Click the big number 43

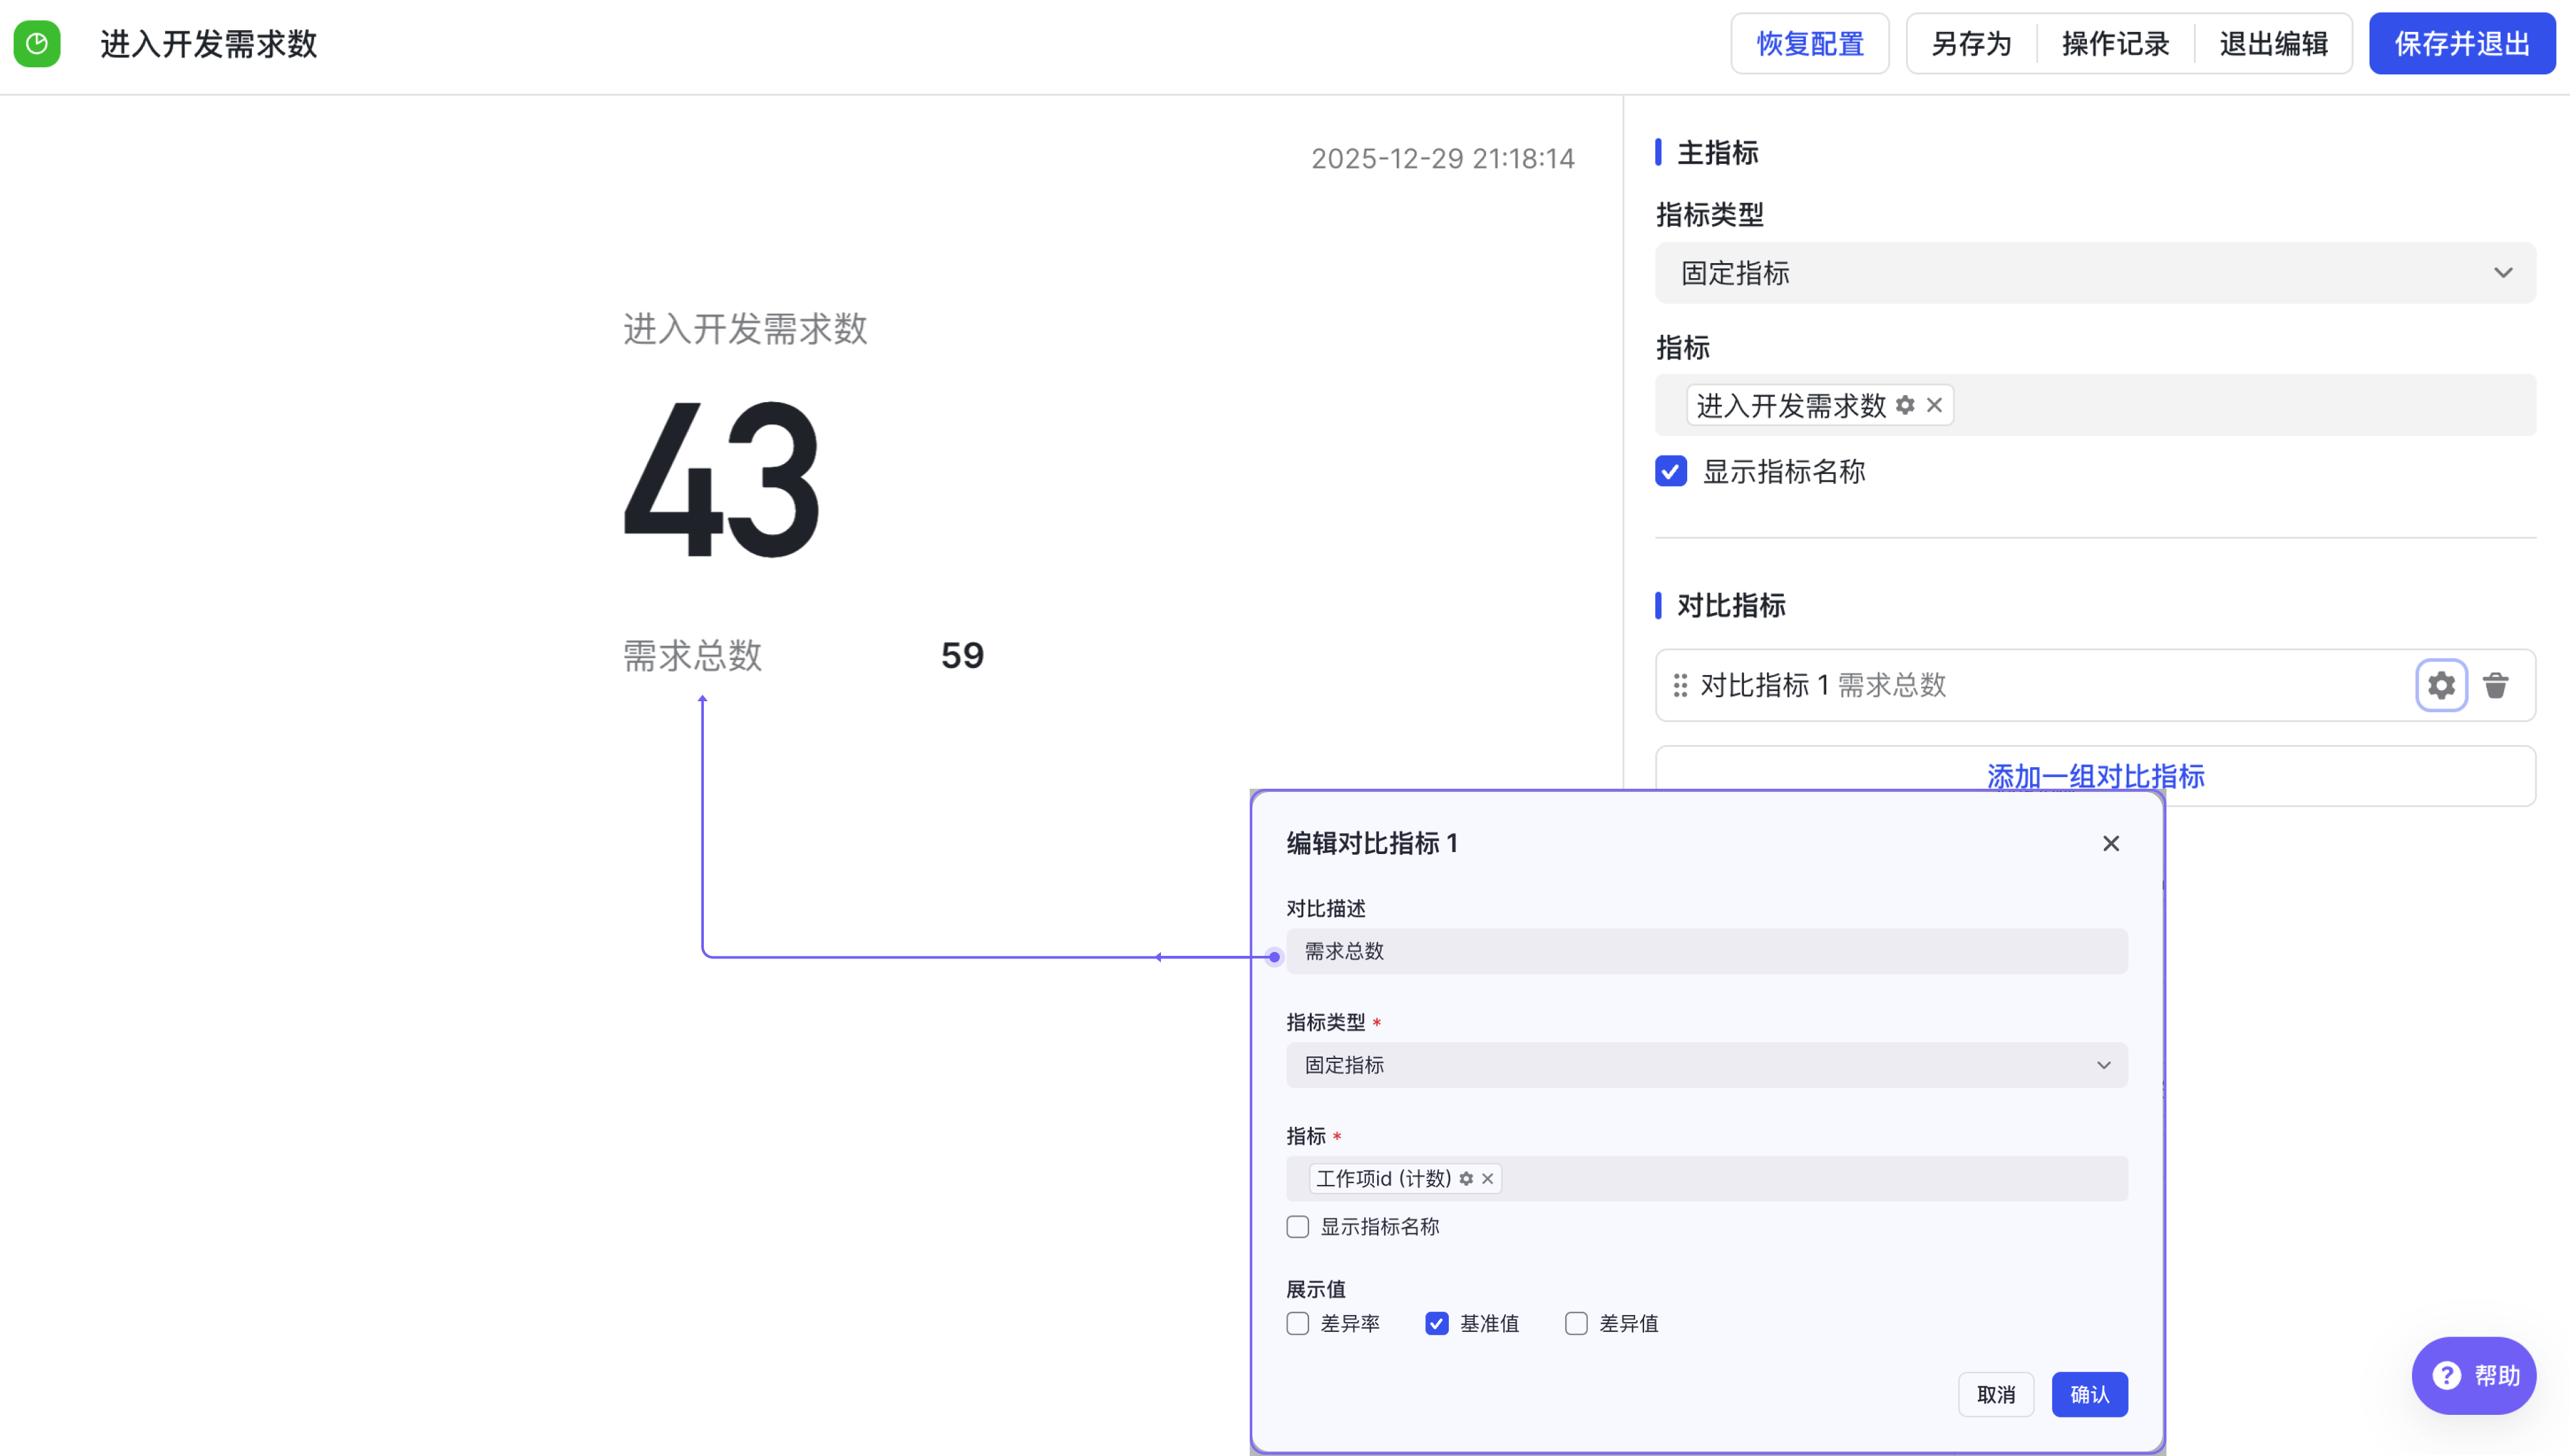pos(722,481)
